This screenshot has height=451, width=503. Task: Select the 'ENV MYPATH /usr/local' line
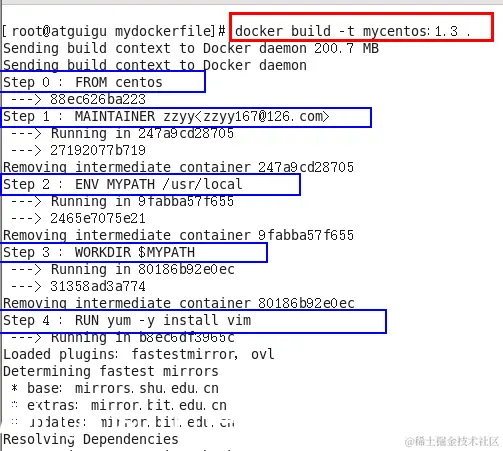pyautogui.click(x=123, y=184)
